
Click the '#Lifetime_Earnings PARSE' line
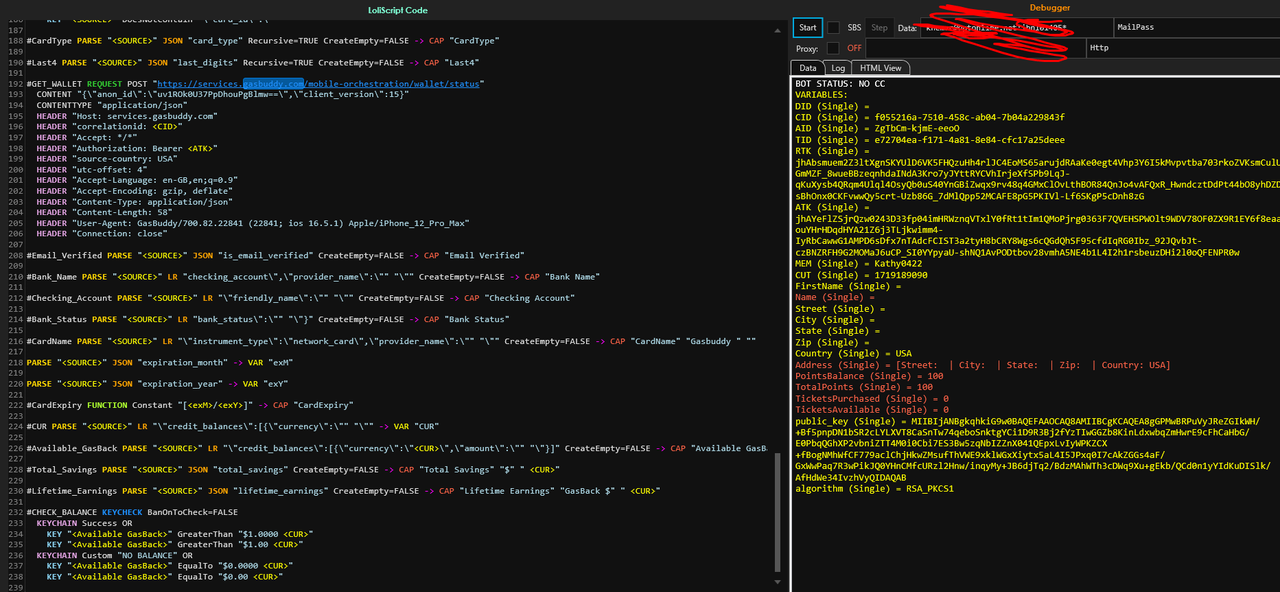pos(344,491)
